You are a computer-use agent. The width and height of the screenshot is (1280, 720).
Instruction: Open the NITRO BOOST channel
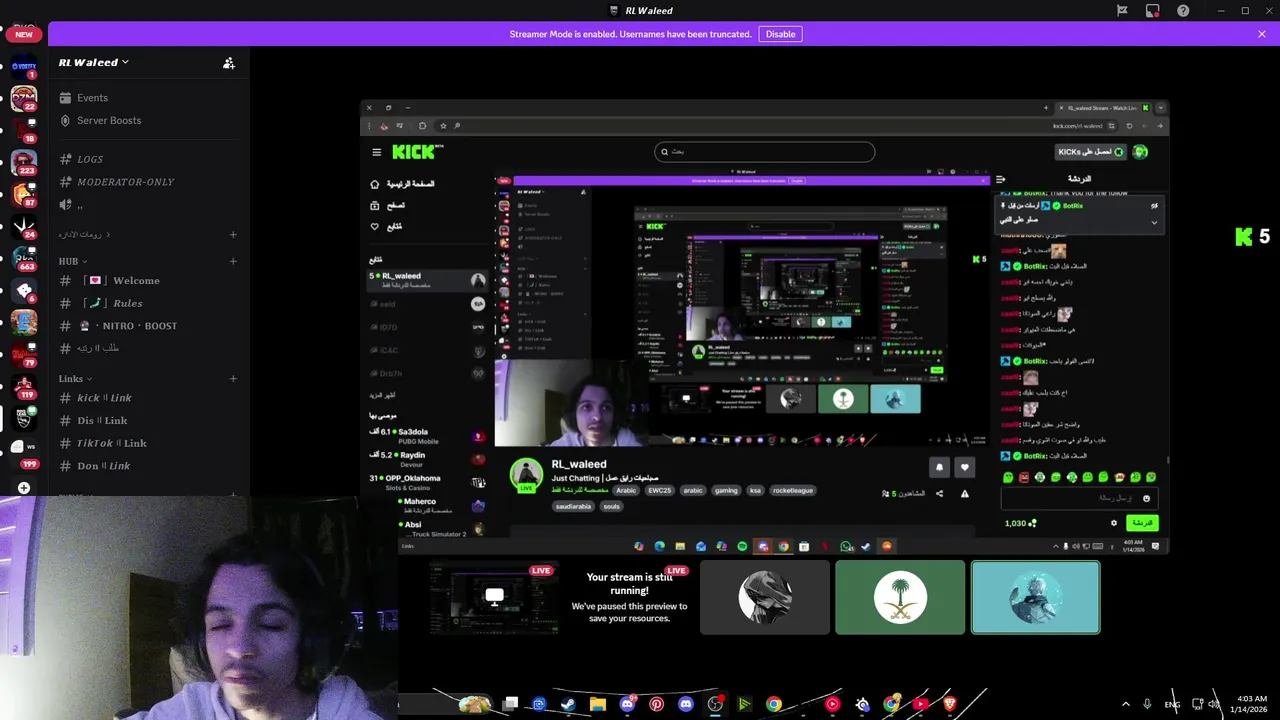(x=148, y=326)
